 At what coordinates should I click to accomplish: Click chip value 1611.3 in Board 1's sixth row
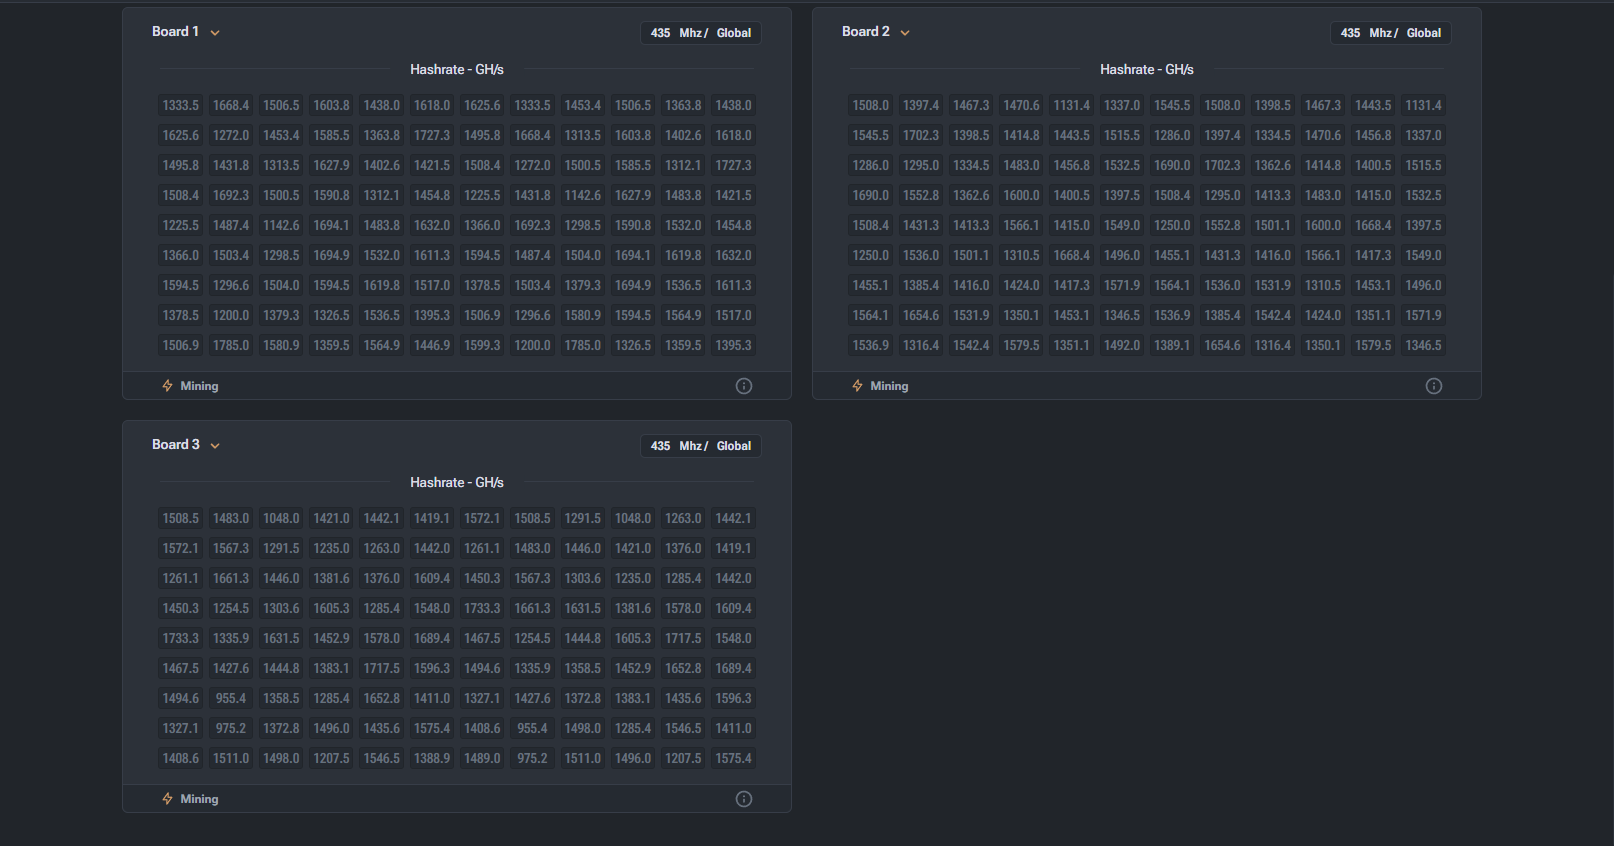[432, 255]
